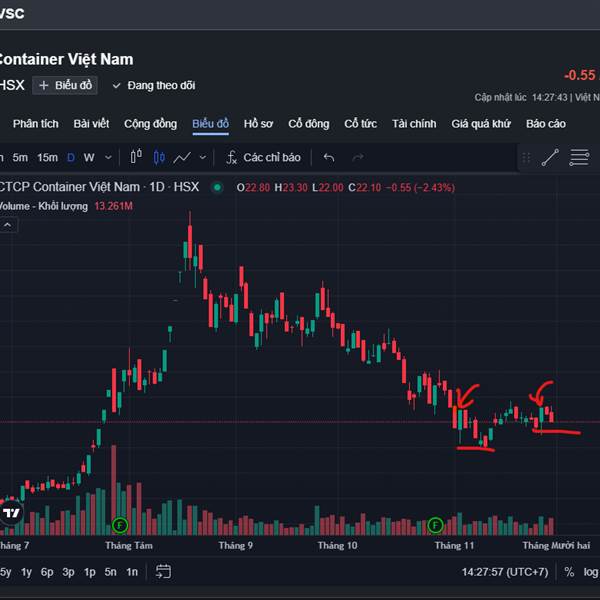Click the 14:27:57 (UTC+7) timezone label

pyautogui.click(x=505, y=572)
